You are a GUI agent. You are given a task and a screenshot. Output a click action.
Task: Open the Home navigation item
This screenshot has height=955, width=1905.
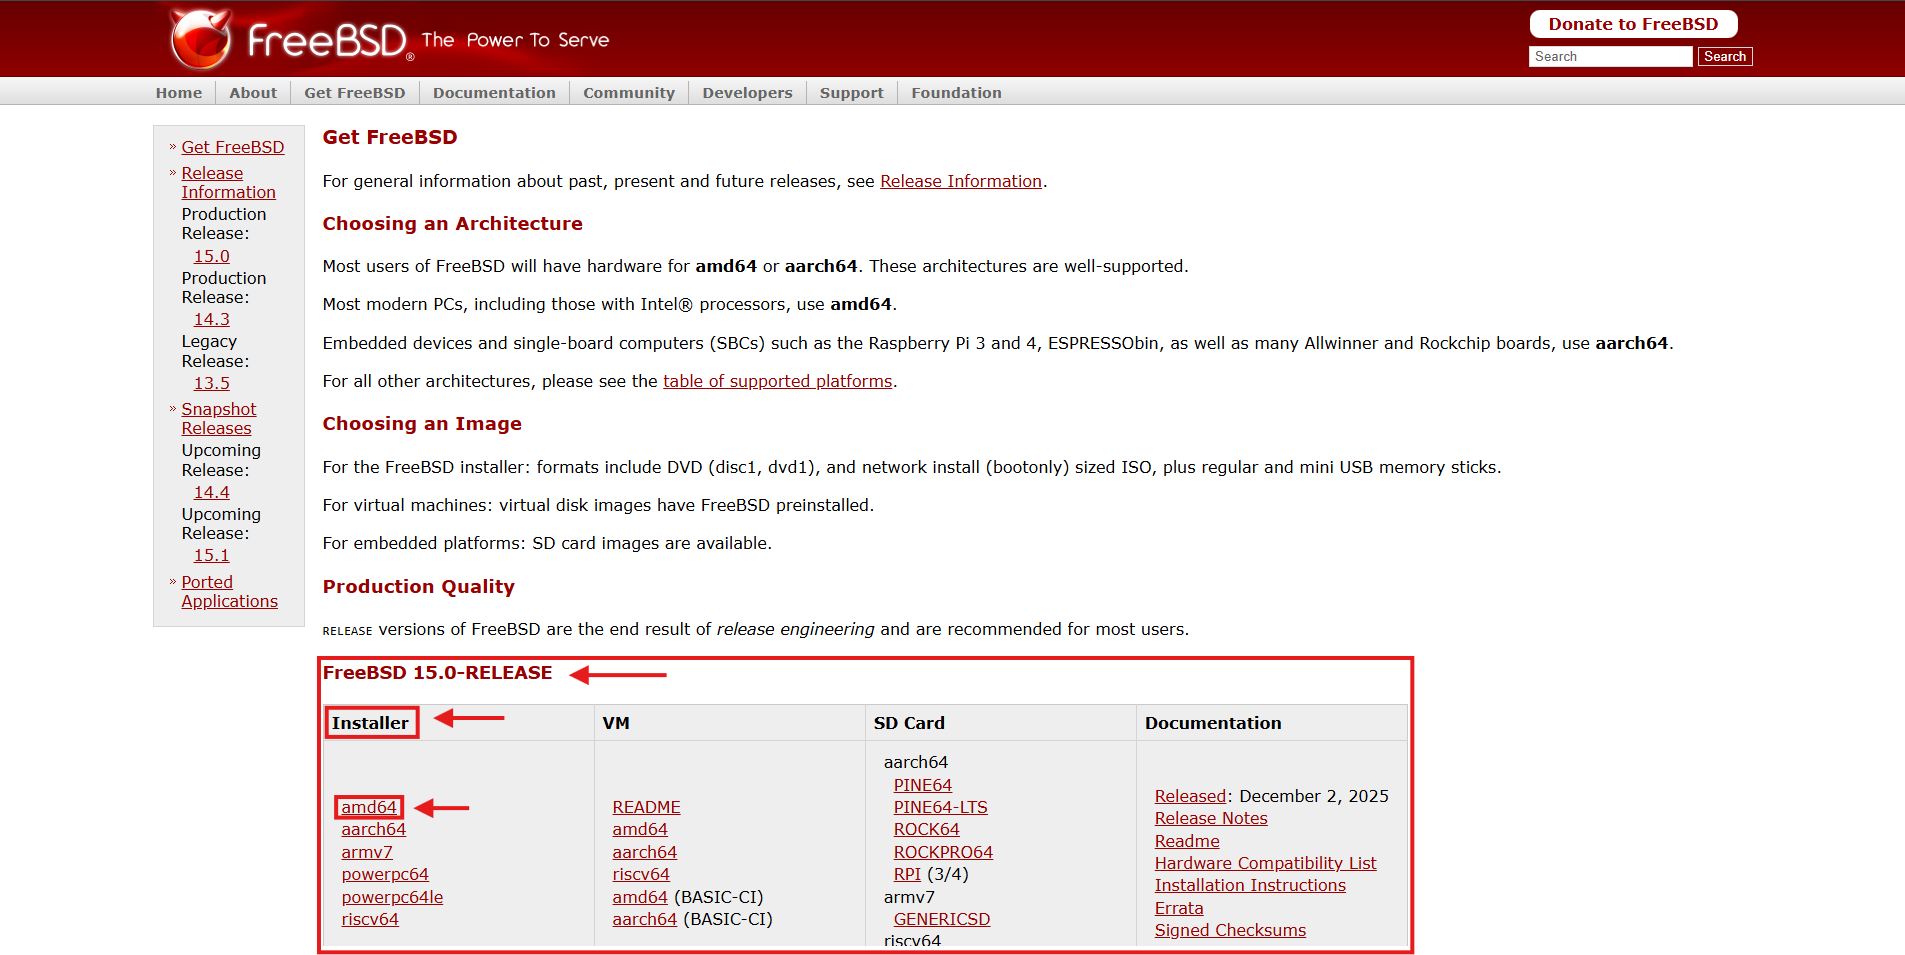tap(179, 93)
